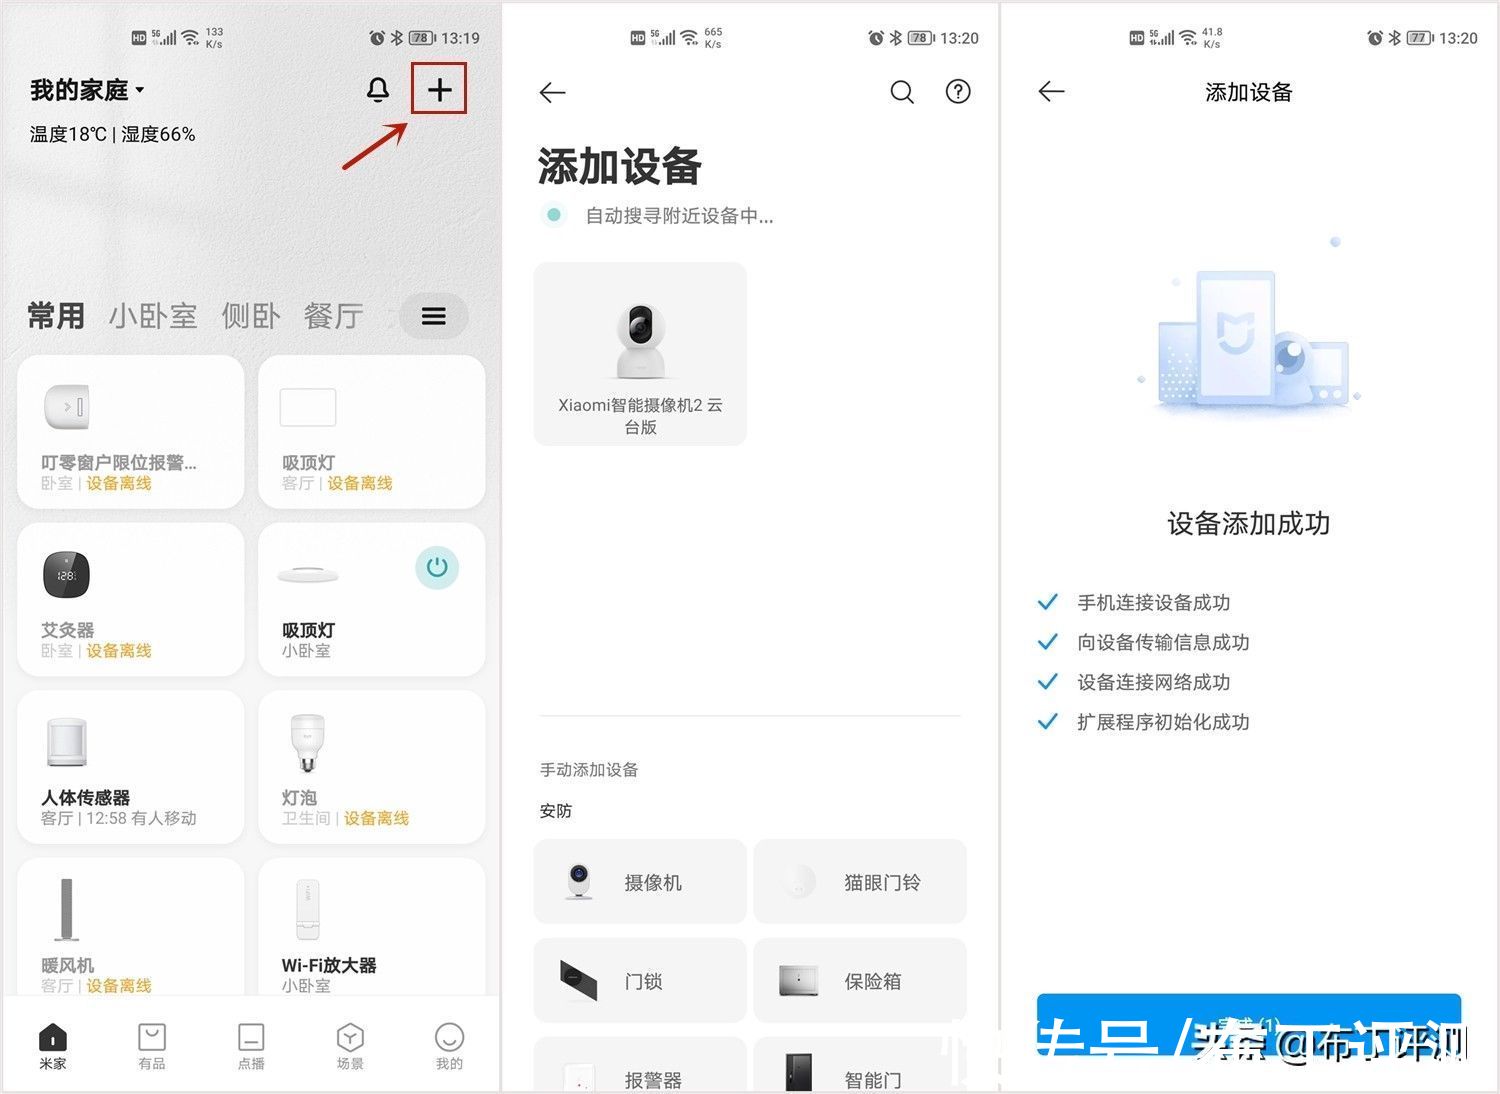Switch to the 餐厅 tab
Viewport: 1500px width, 1094px height.
(333, 316)
